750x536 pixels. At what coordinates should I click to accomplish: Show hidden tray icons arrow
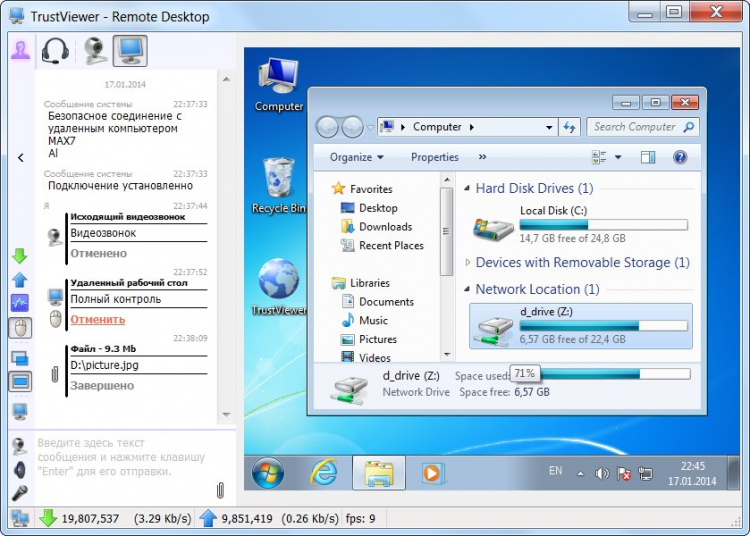click(580, 474)
